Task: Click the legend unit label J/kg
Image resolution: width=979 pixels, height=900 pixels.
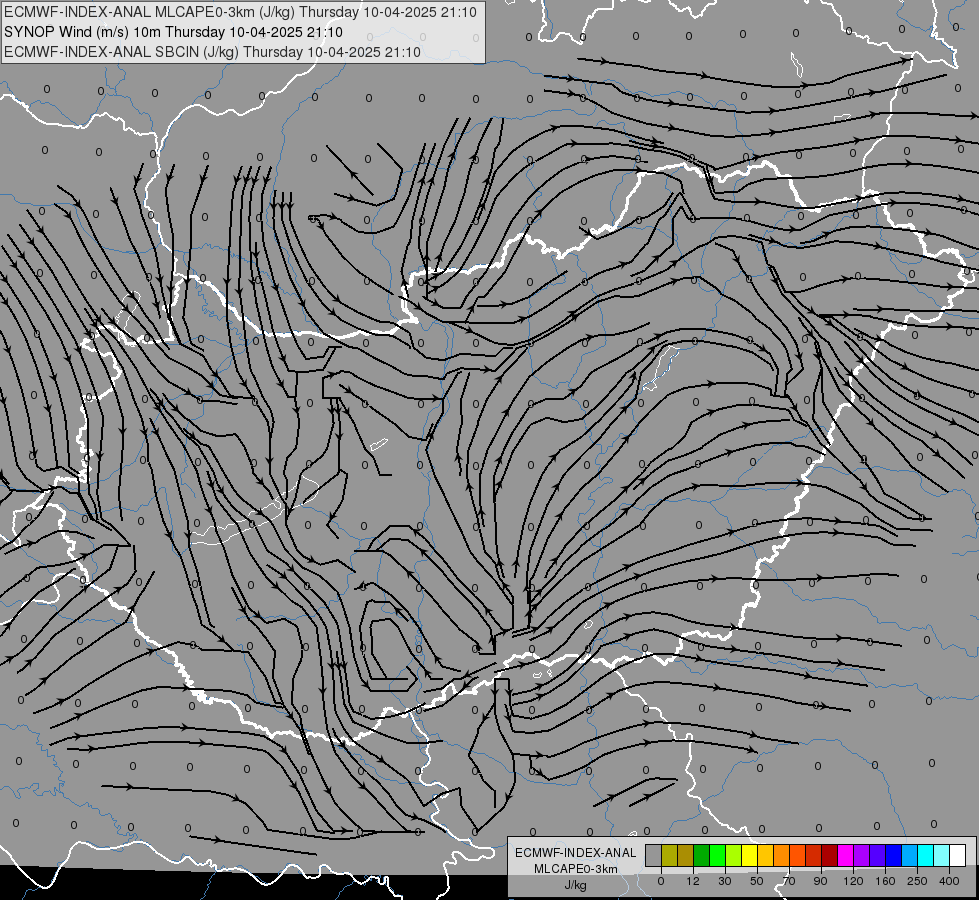Action: point(575,885)
